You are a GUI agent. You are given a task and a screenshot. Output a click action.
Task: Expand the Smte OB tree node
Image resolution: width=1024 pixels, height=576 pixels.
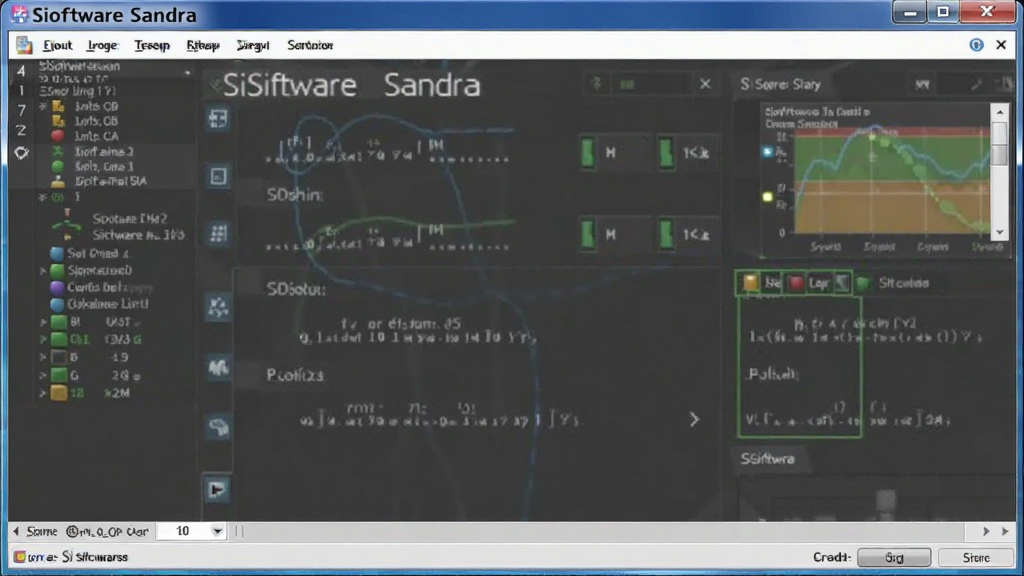42,106
